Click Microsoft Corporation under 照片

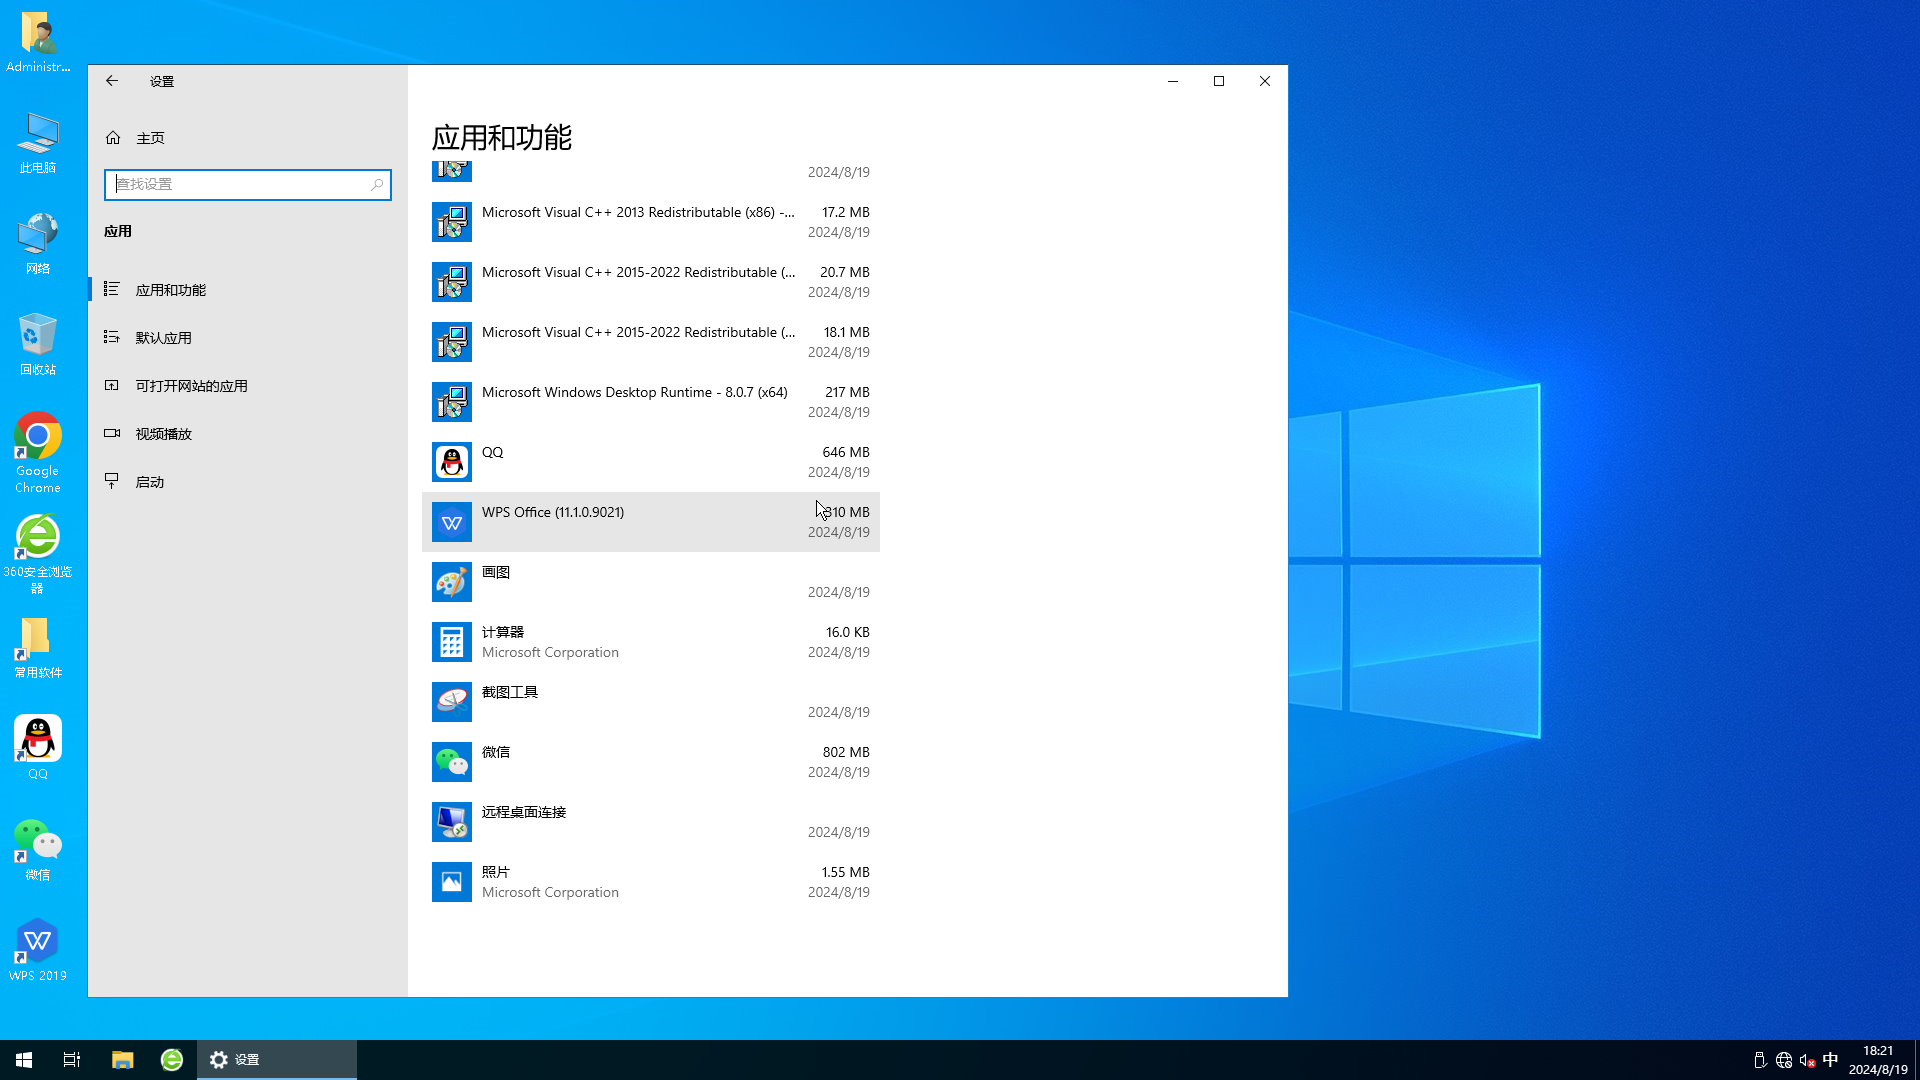tap(550, 892)
